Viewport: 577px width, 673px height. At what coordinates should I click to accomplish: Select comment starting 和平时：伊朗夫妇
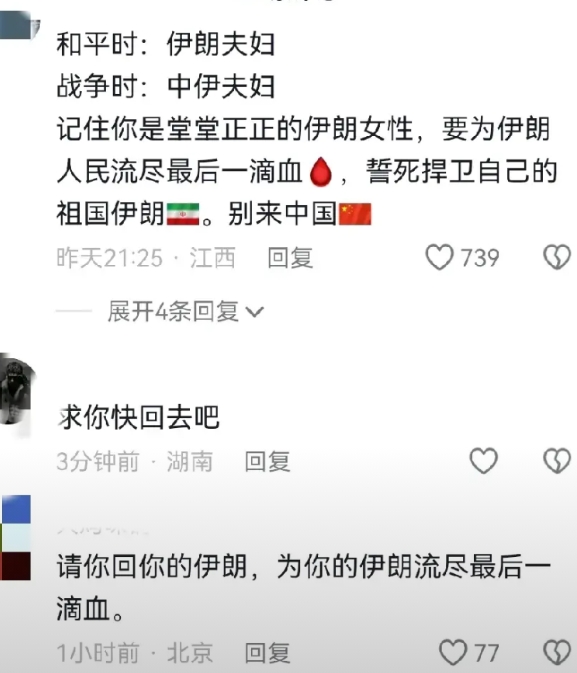pos(307,129)
